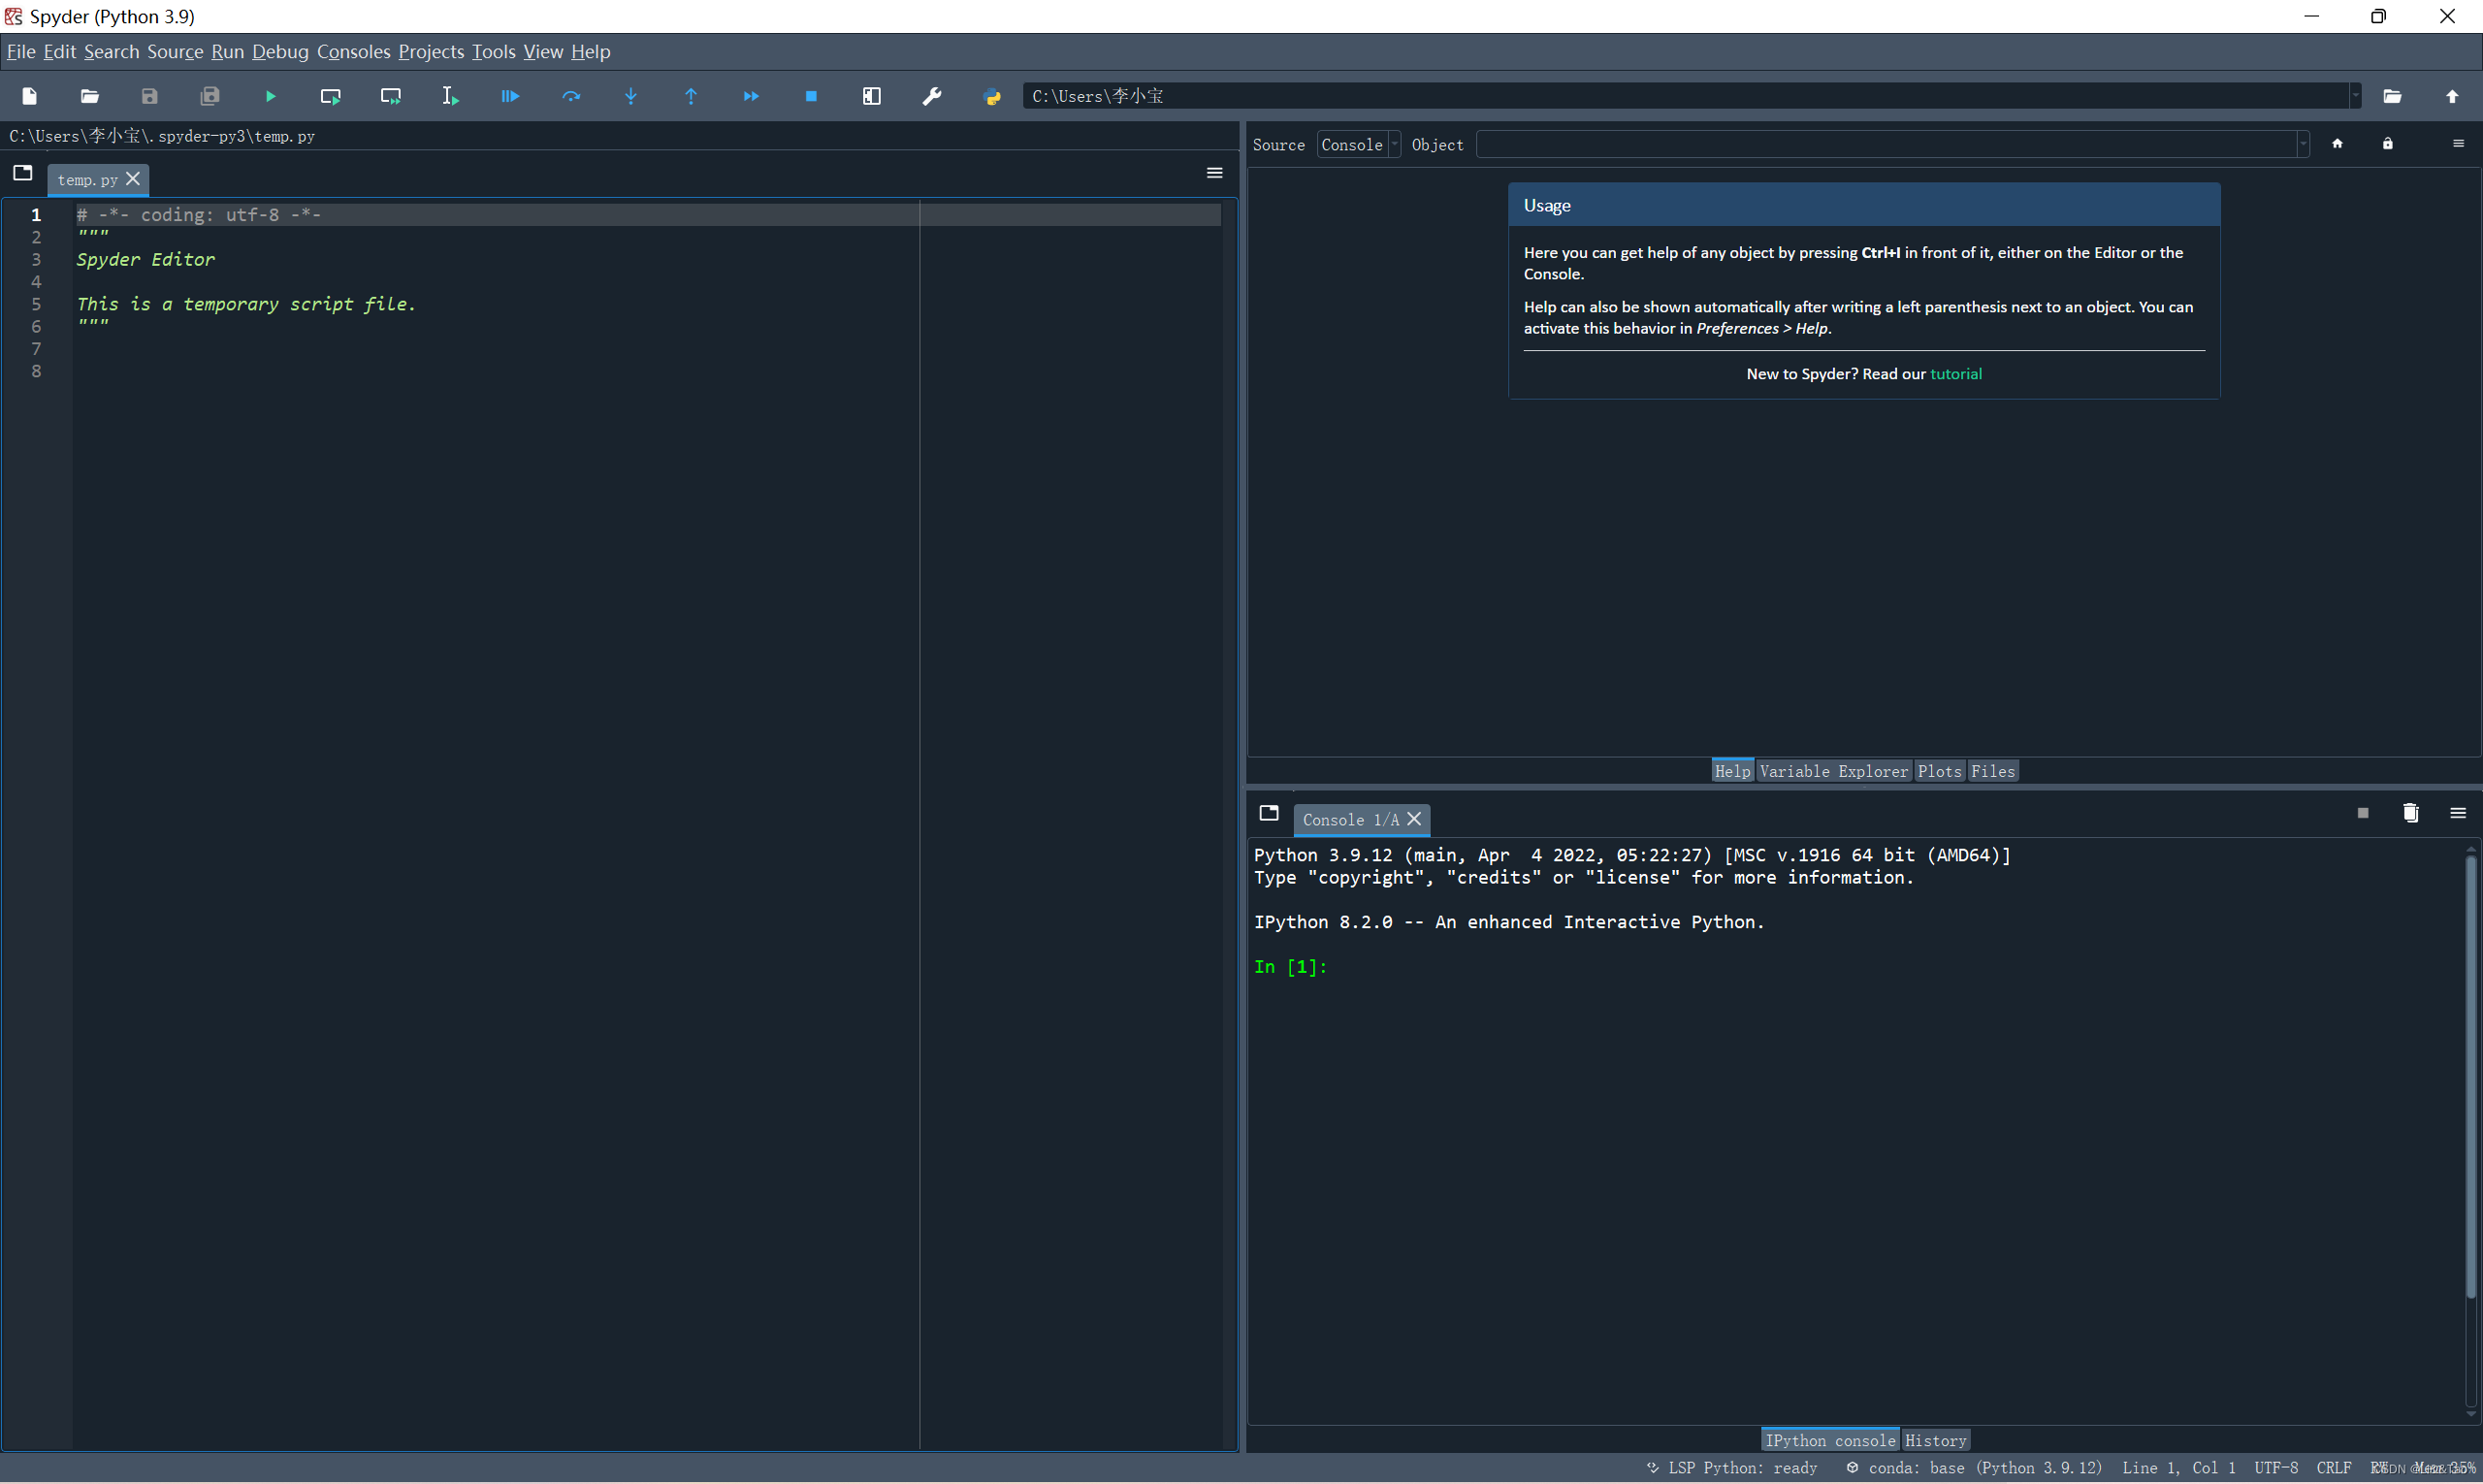The height and width of the screenshot is (1484, 2483).
Task: Open PYTHONPATH manager via the Python icon
Action: (x=992, y=96)
